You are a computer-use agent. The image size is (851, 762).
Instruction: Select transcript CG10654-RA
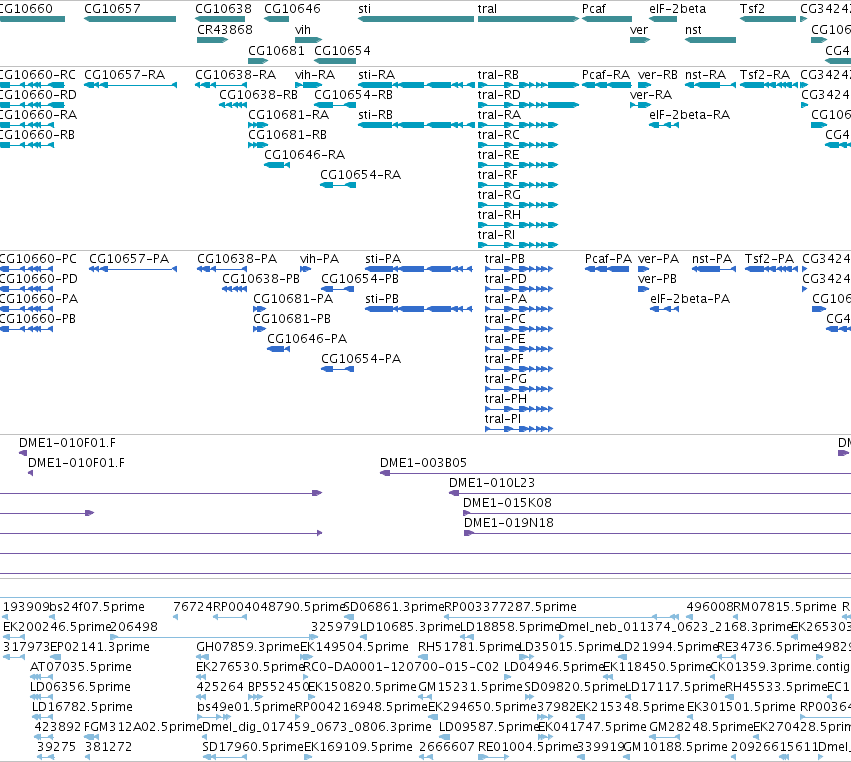click(x=338, y=185)
